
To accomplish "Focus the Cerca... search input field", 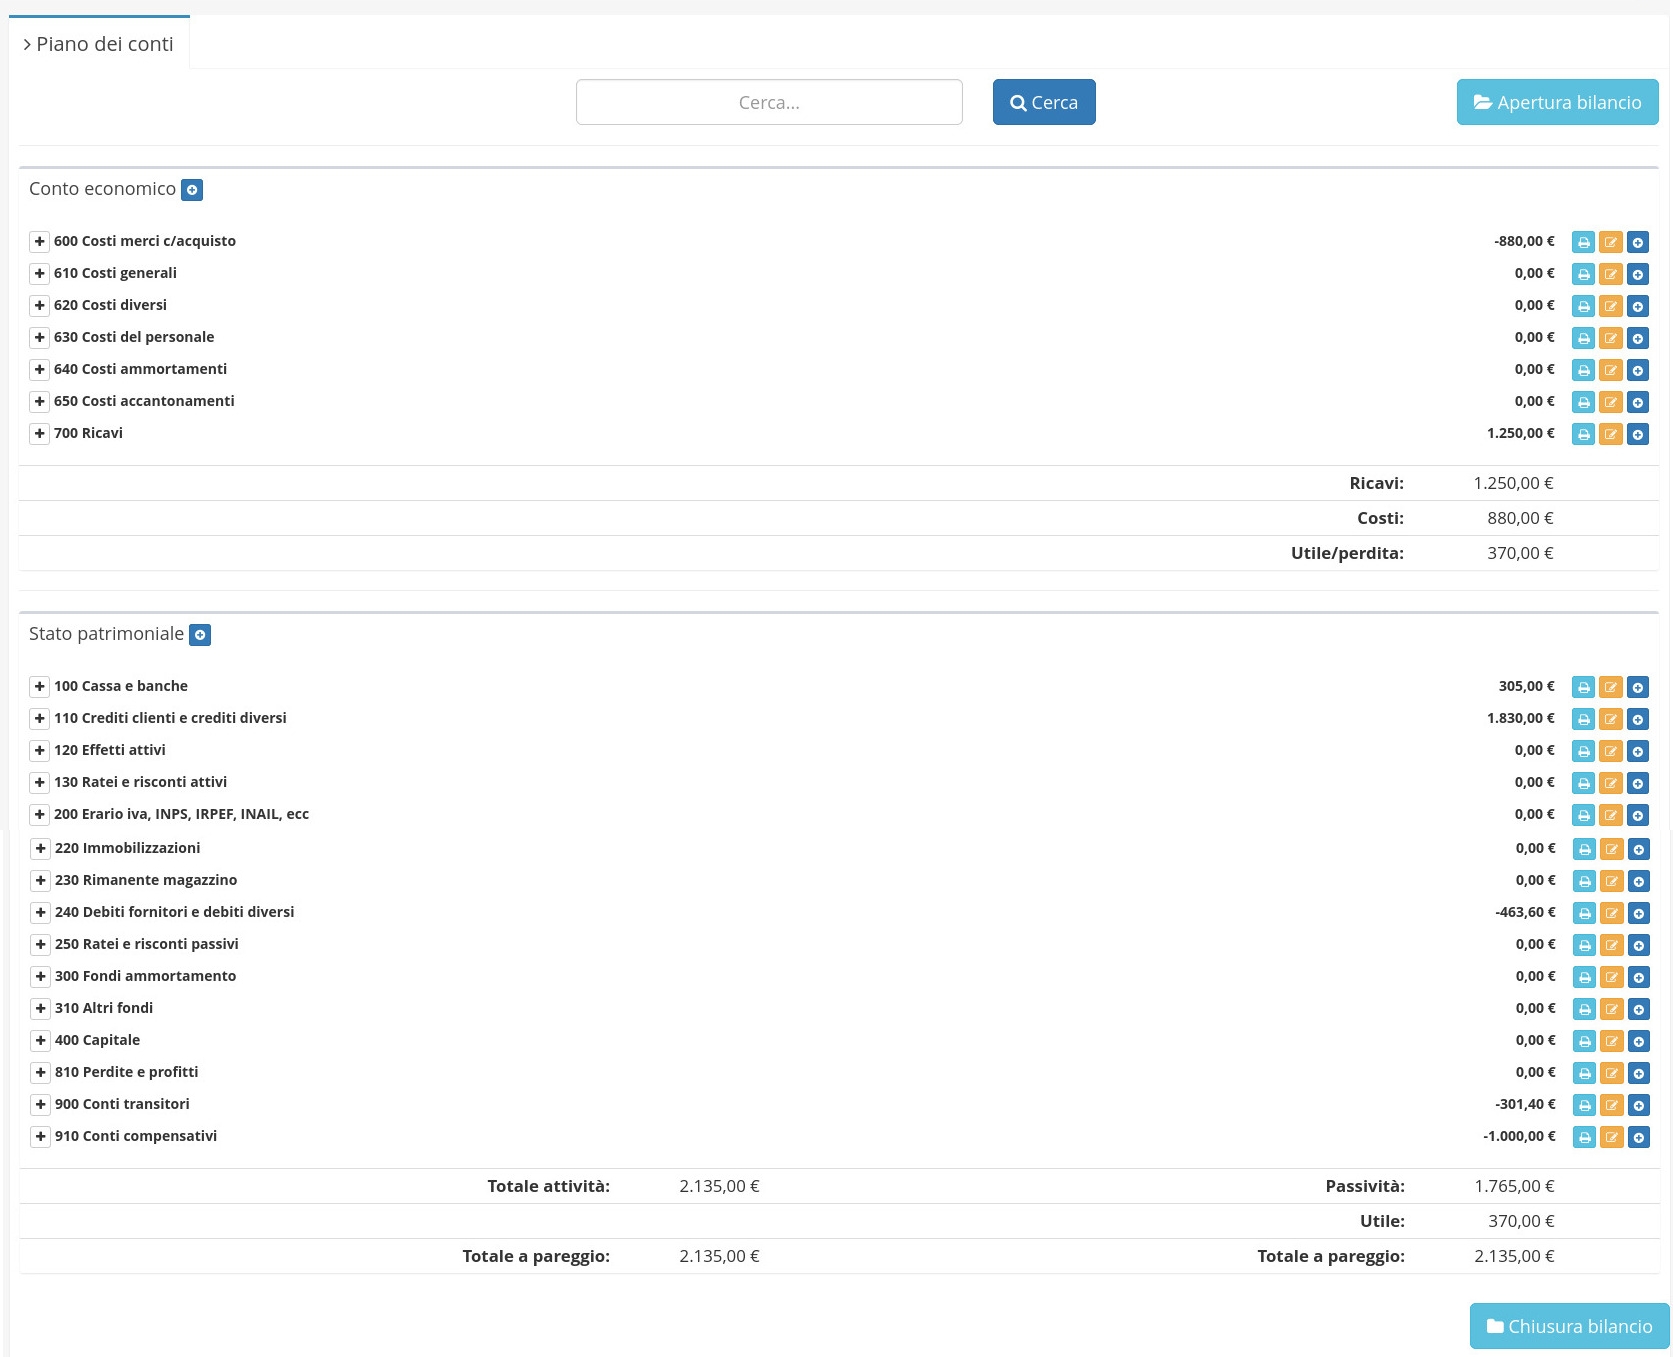I will [x=769, y=102].
